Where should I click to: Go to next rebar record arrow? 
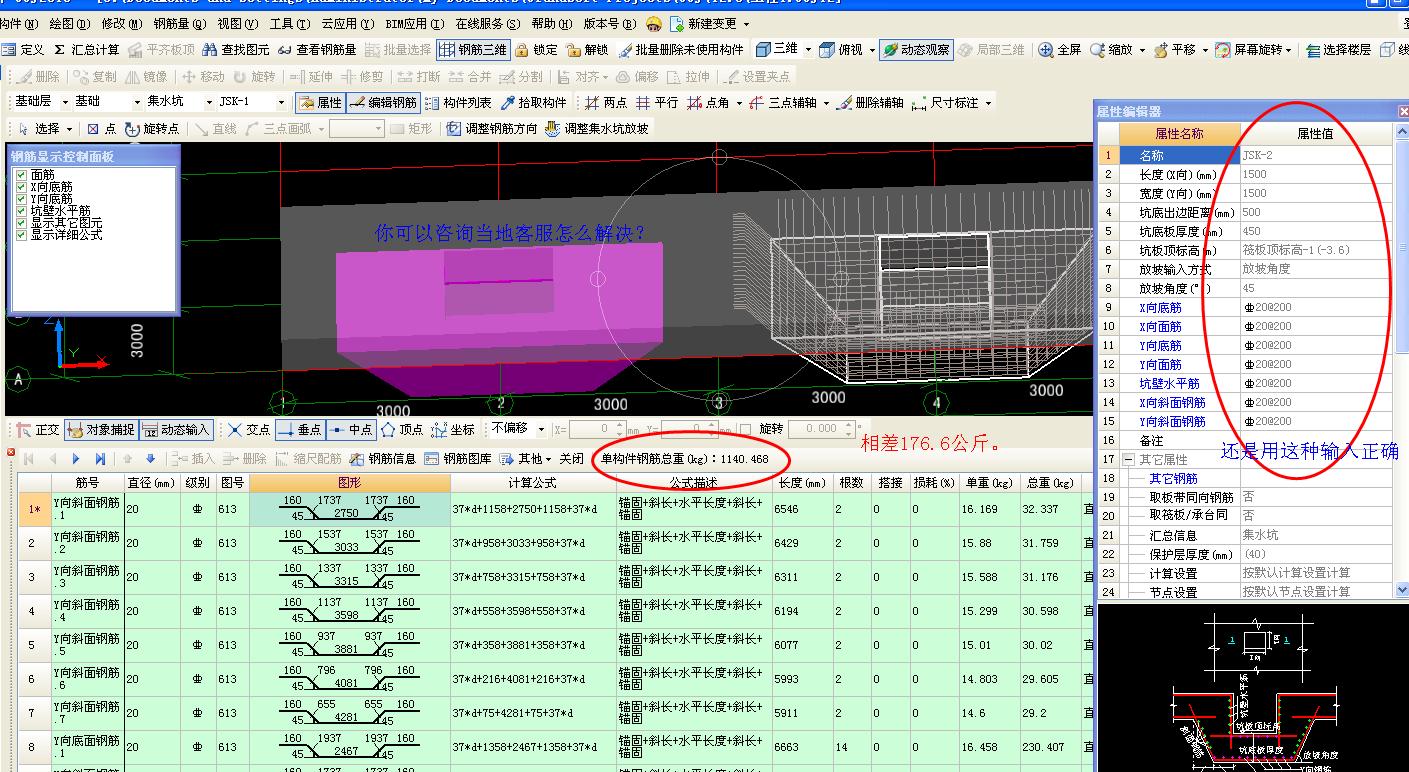(76, 459)
